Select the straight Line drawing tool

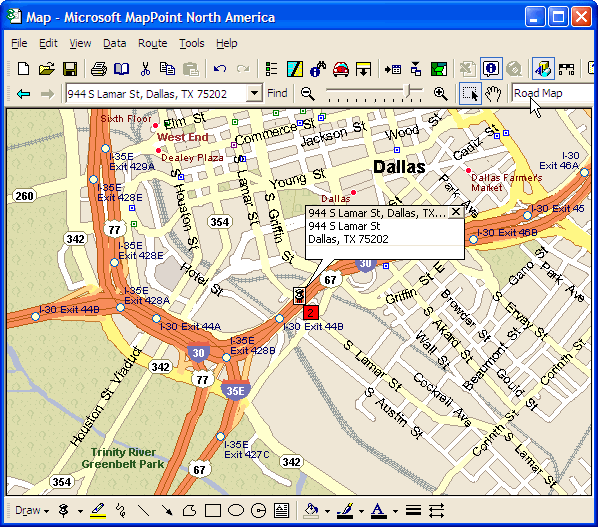(x=143, y=511)
